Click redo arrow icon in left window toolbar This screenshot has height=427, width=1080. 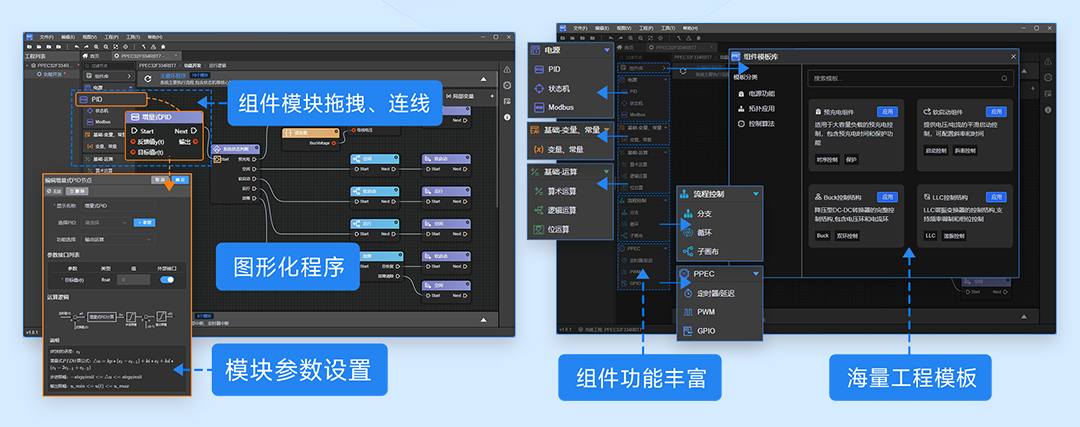coord(87,46)
